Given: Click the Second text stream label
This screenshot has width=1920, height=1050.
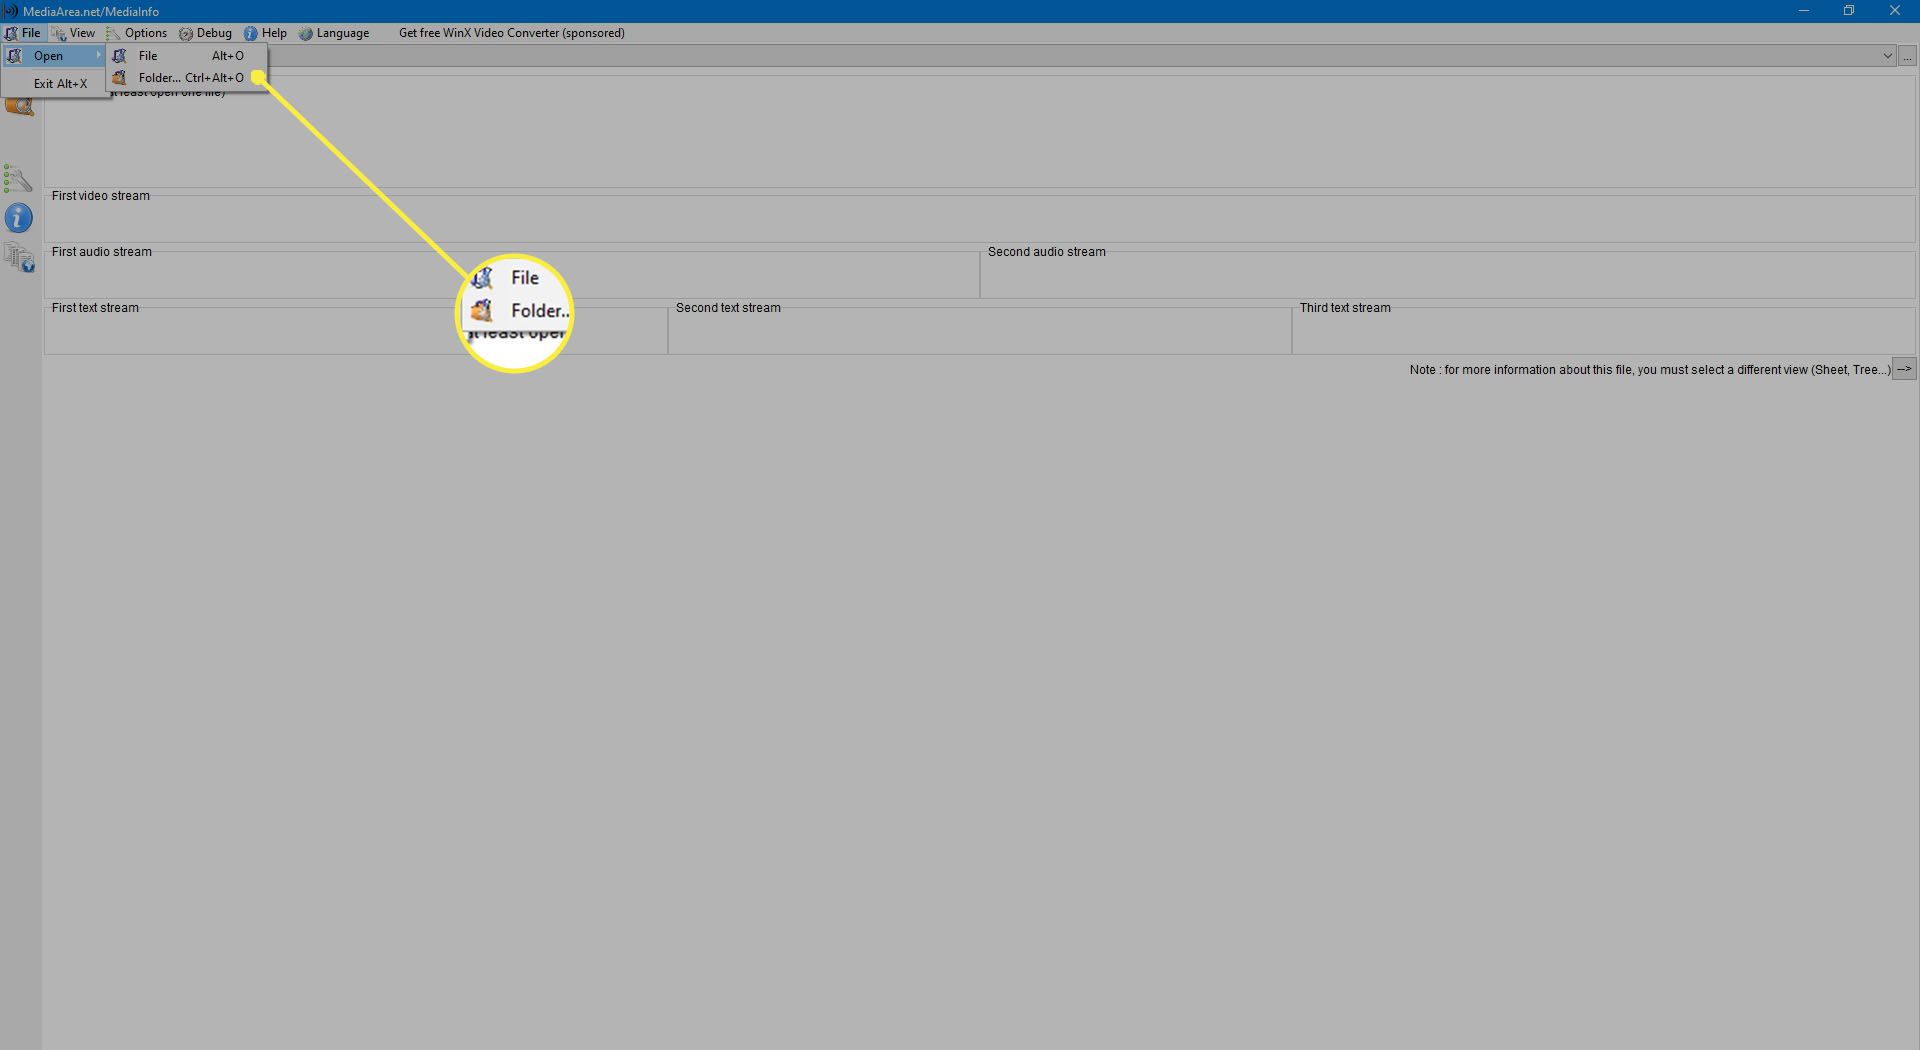Looking at the screenshot, I should tap(728, 308).
